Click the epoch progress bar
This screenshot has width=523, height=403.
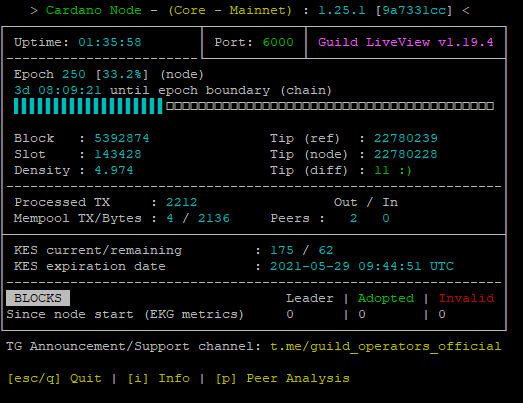click(254, 106)
